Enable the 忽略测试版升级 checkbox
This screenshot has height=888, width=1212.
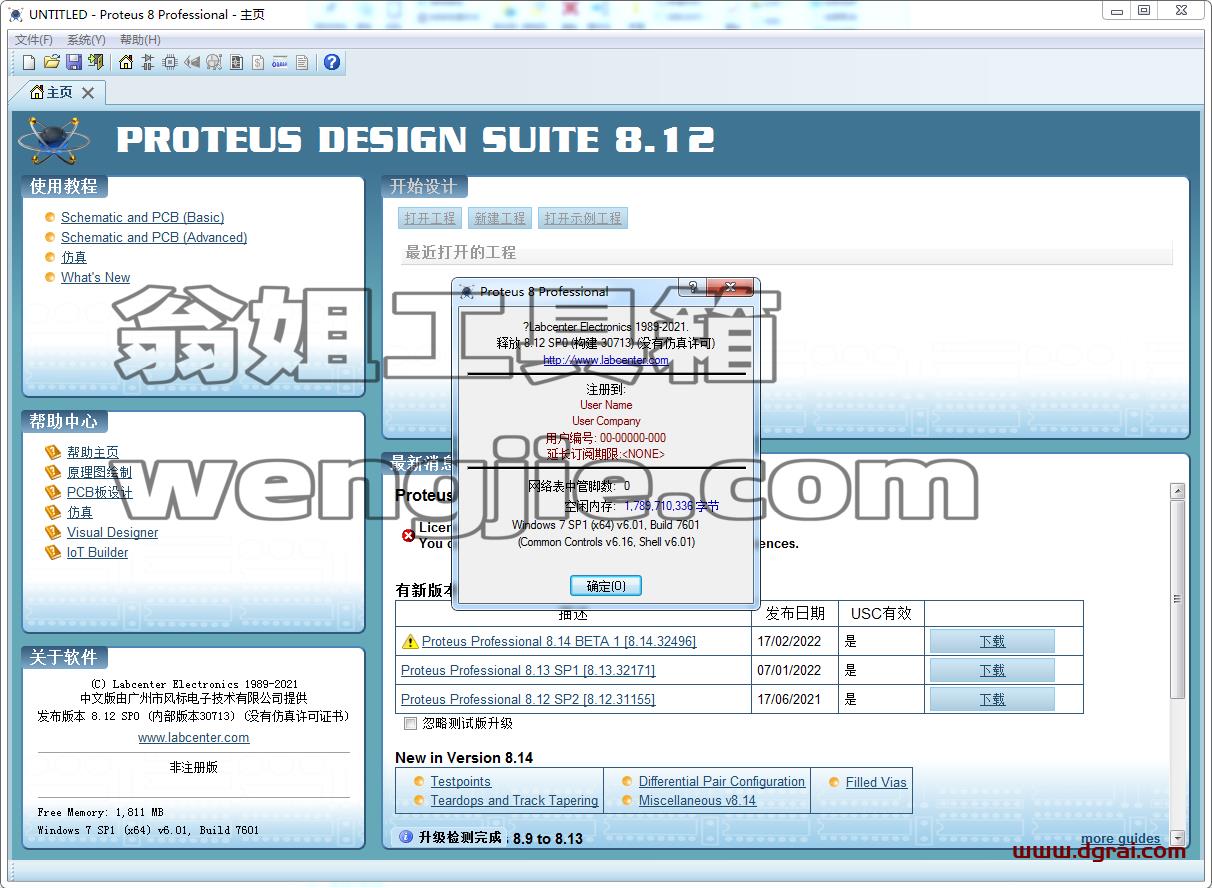tap(410, 723)
